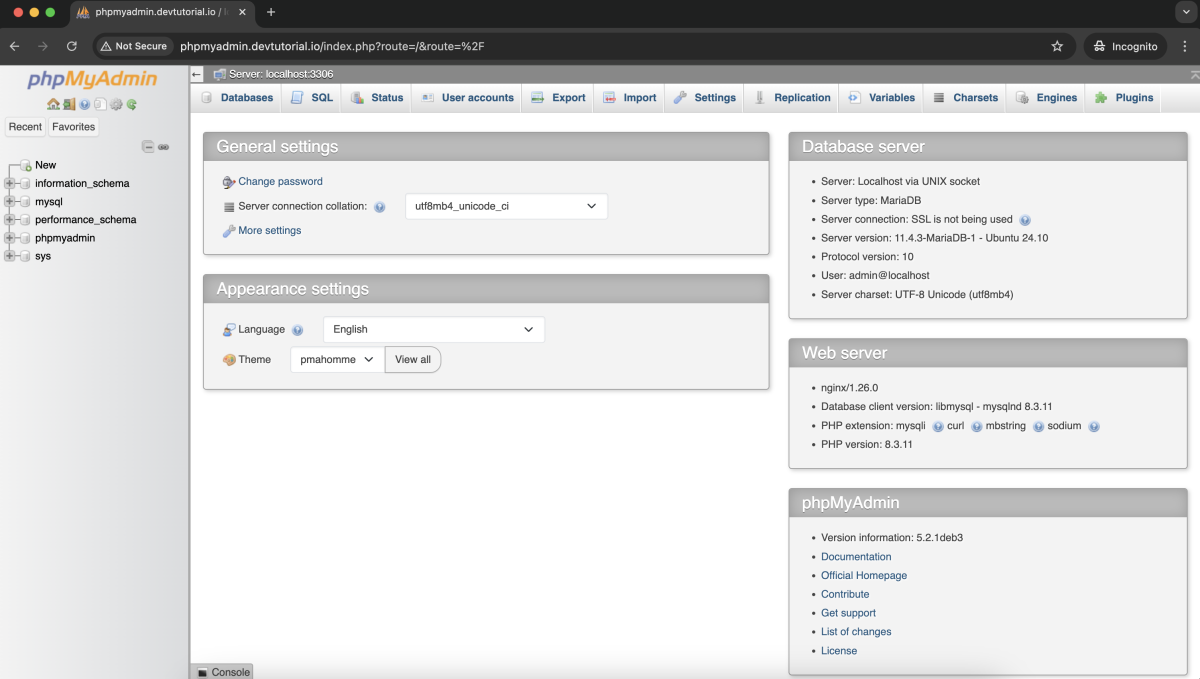Open a new browser tab
This screenshot has height=679, width=1200.
click(271, 12)
